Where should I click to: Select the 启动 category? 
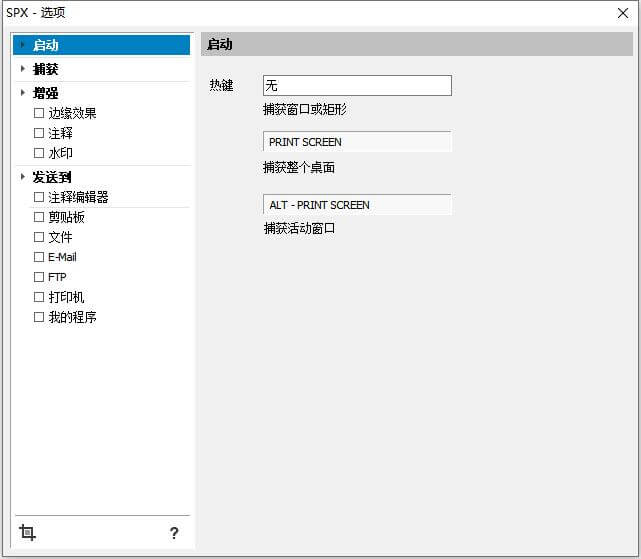[x=101, y=45]
